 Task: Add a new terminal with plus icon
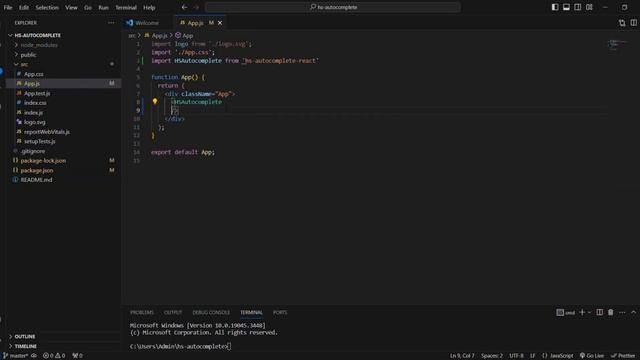582,313
